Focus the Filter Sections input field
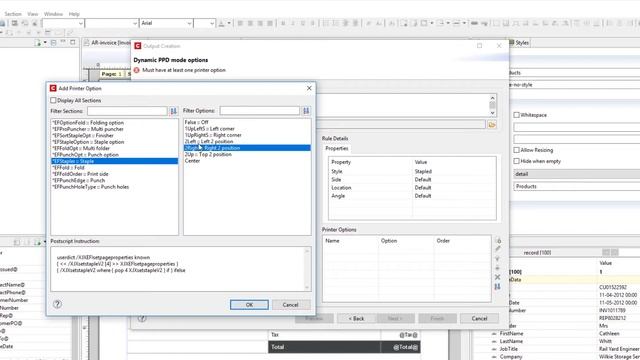This screenshot has height=360, width=640. pyautogui.click(x=127, y=111)
